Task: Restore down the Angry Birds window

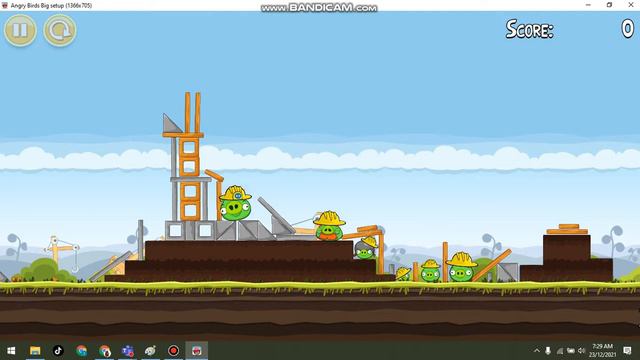Action: coord(609,5)
